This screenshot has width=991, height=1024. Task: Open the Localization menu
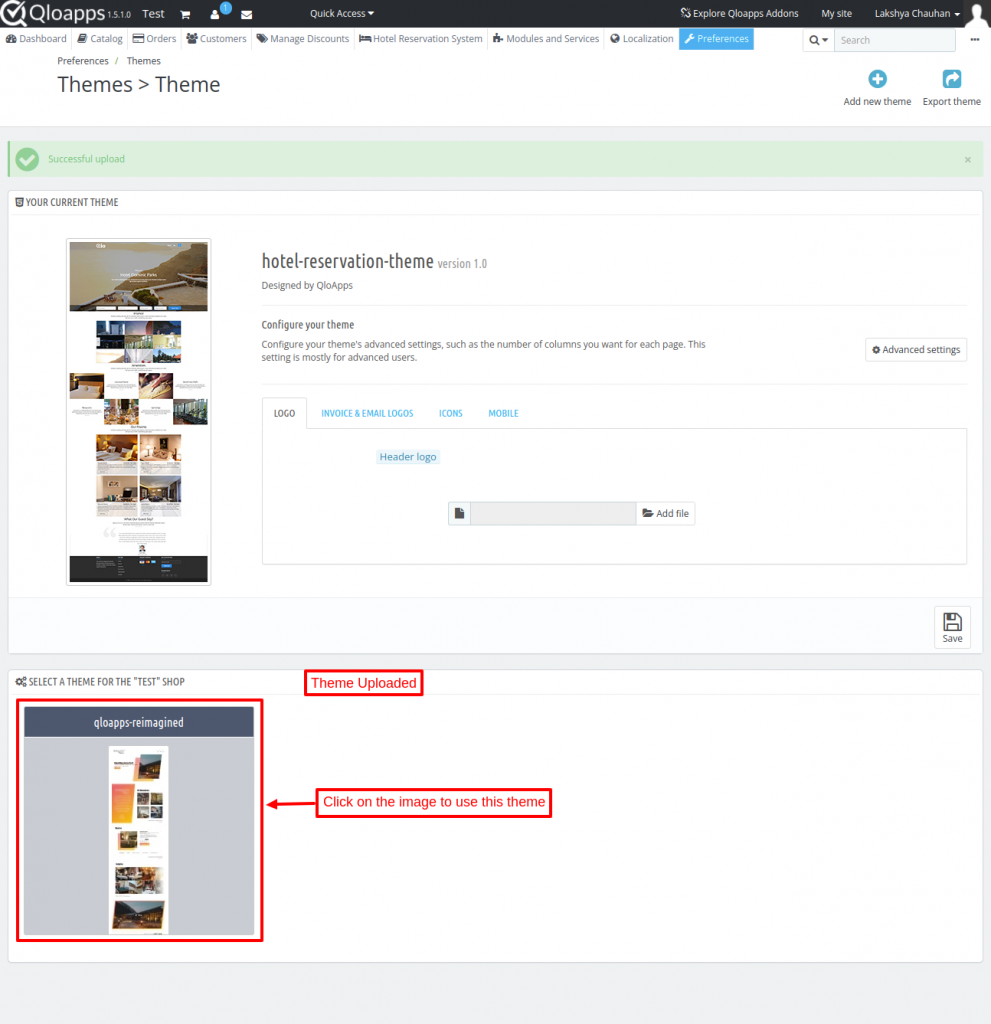[642, 39]
